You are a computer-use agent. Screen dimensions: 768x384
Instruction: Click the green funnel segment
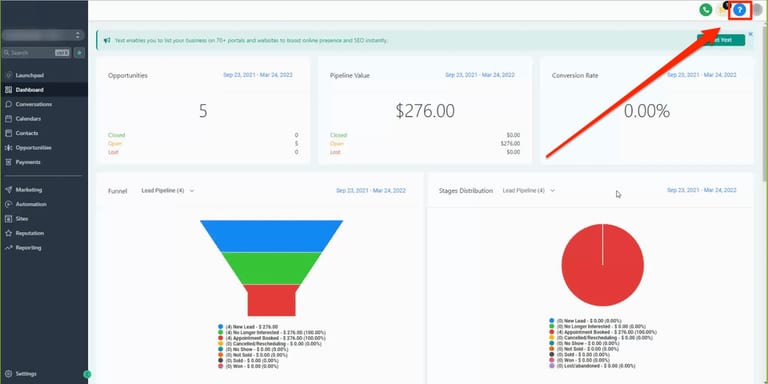271,268
